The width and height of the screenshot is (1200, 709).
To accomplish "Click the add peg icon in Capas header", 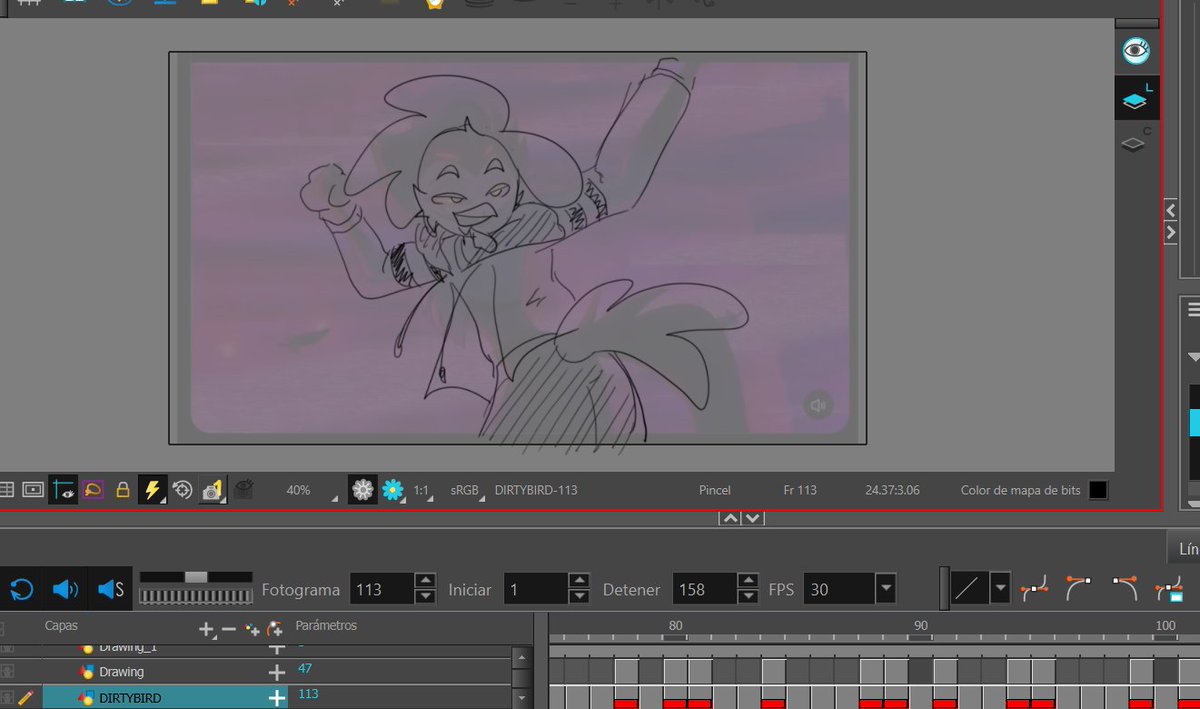I will coord(274,630).
